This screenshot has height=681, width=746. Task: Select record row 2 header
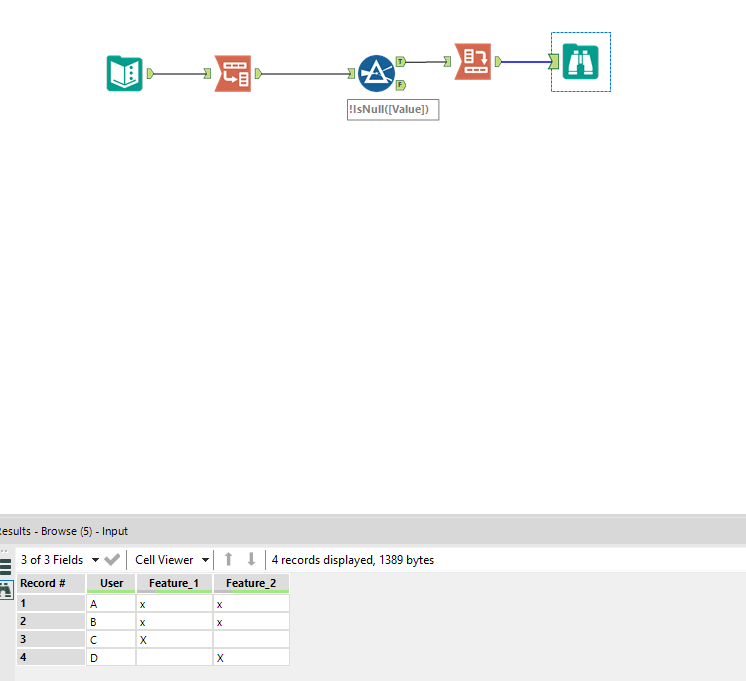51,622
